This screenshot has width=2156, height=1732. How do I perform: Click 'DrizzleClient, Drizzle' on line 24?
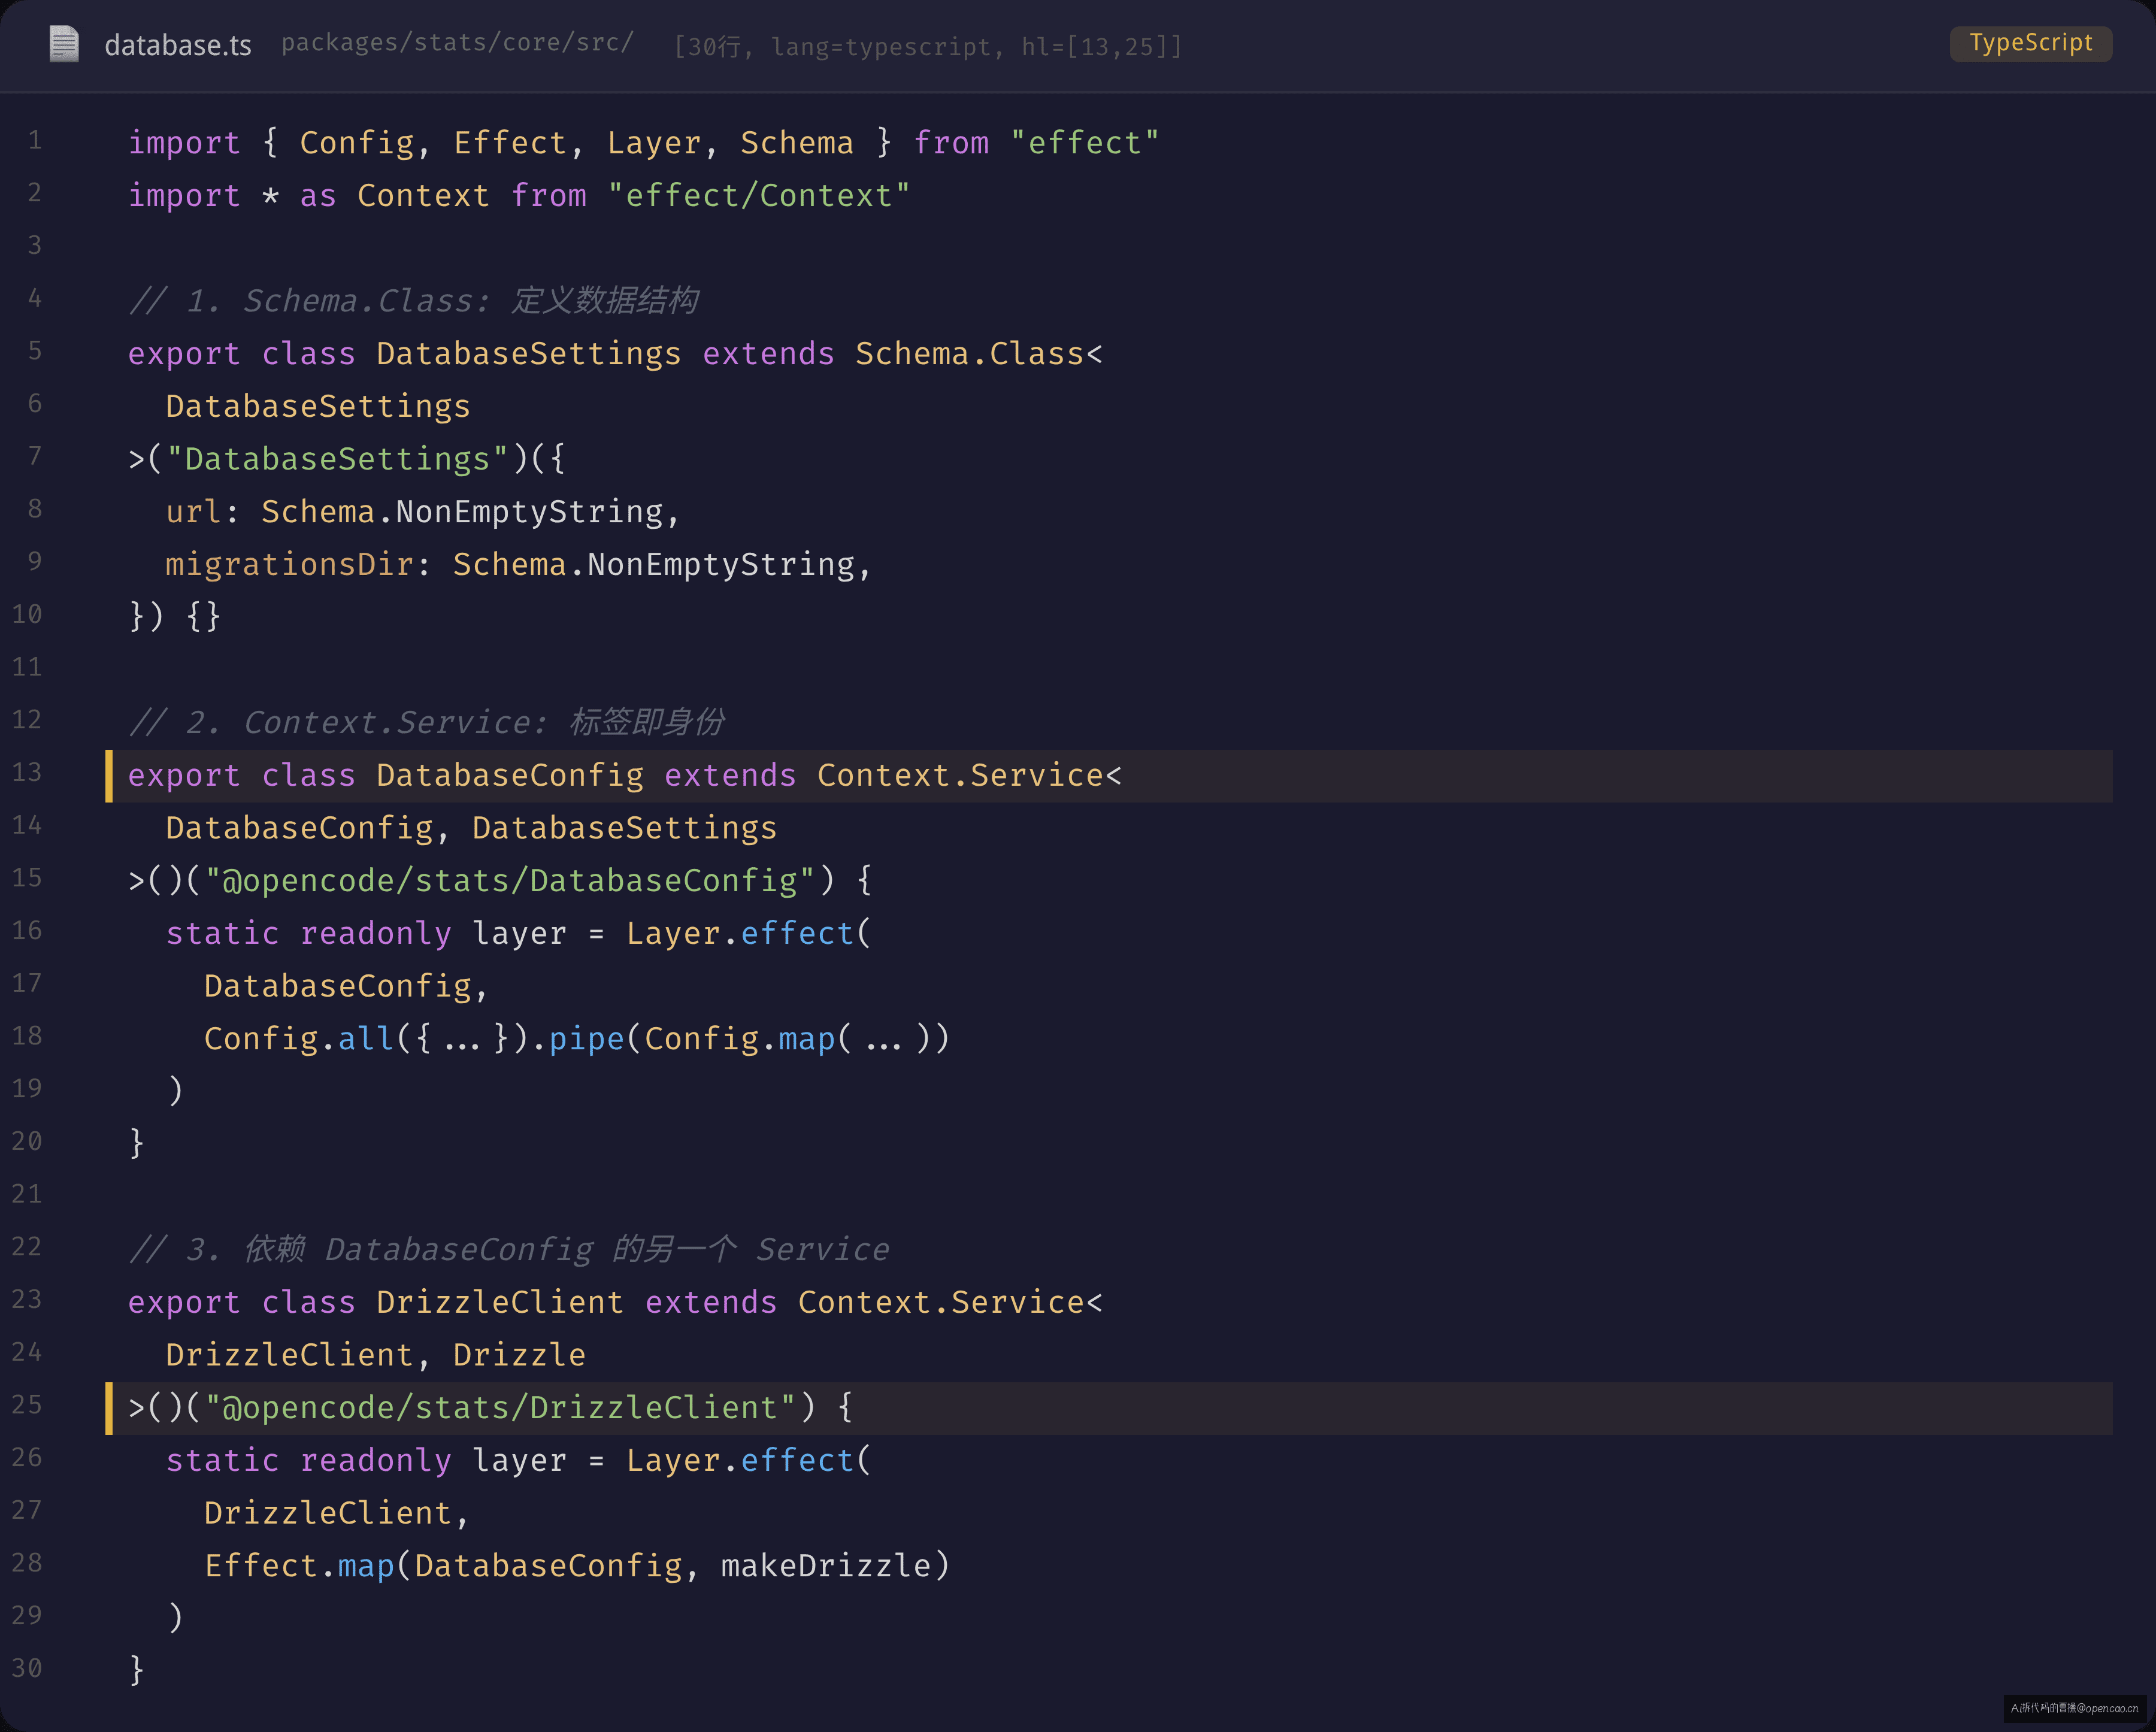pyautogui.click(x=376, y=1355)
